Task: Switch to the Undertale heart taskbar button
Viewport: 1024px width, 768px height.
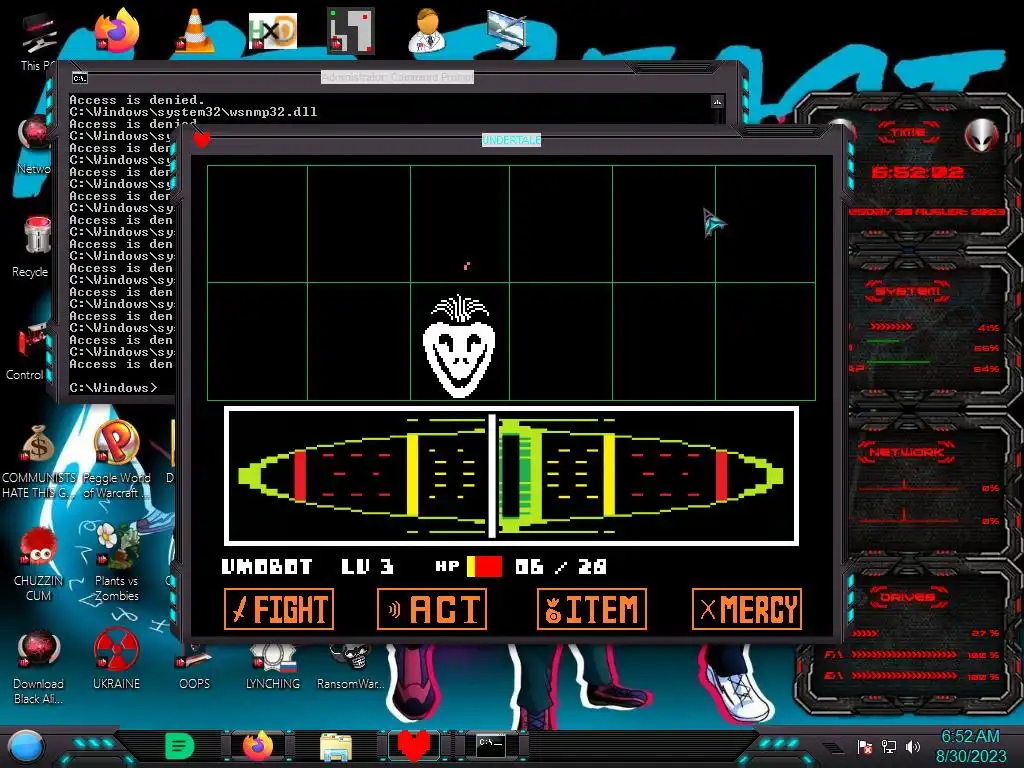Action: click(x=413, y=746)
